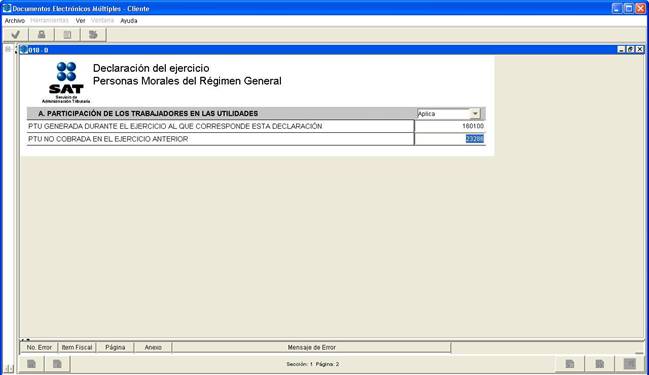Click the second page icon at bottom-left

pos(57,364)
